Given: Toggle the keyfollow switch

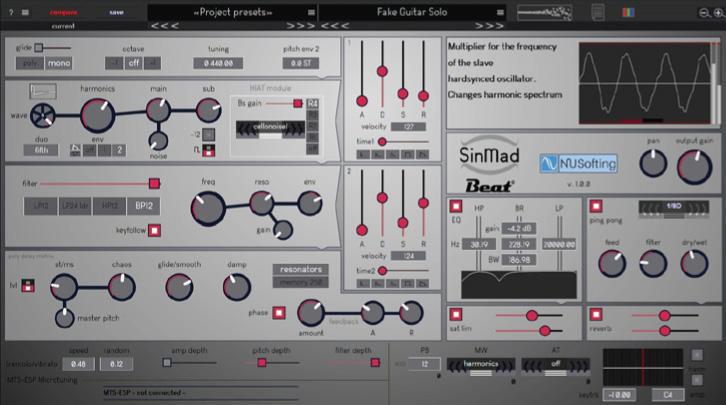Looking at the screenshot, I should click(x=155, y=230).
